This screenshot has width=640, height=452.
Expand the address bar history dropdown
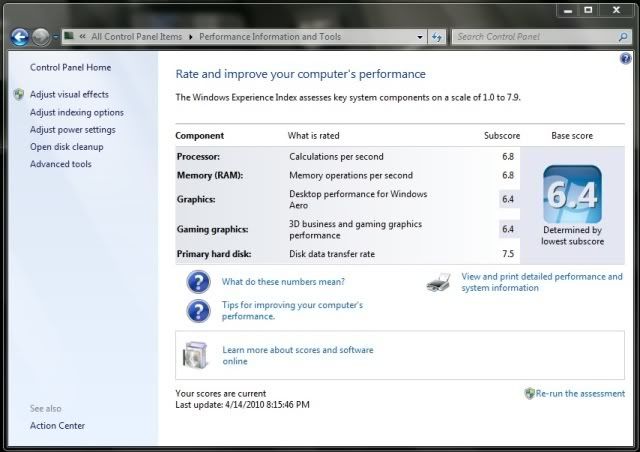point(420,37)
